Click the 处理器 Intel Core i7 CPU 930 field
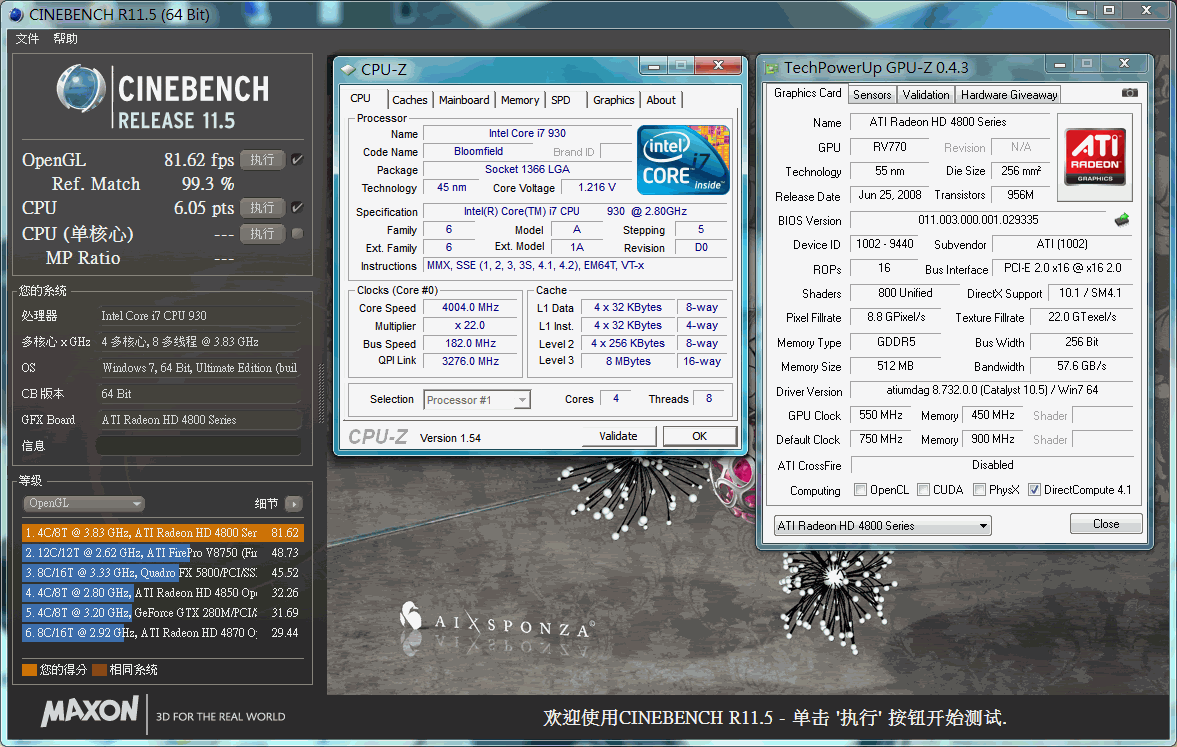 199,316
